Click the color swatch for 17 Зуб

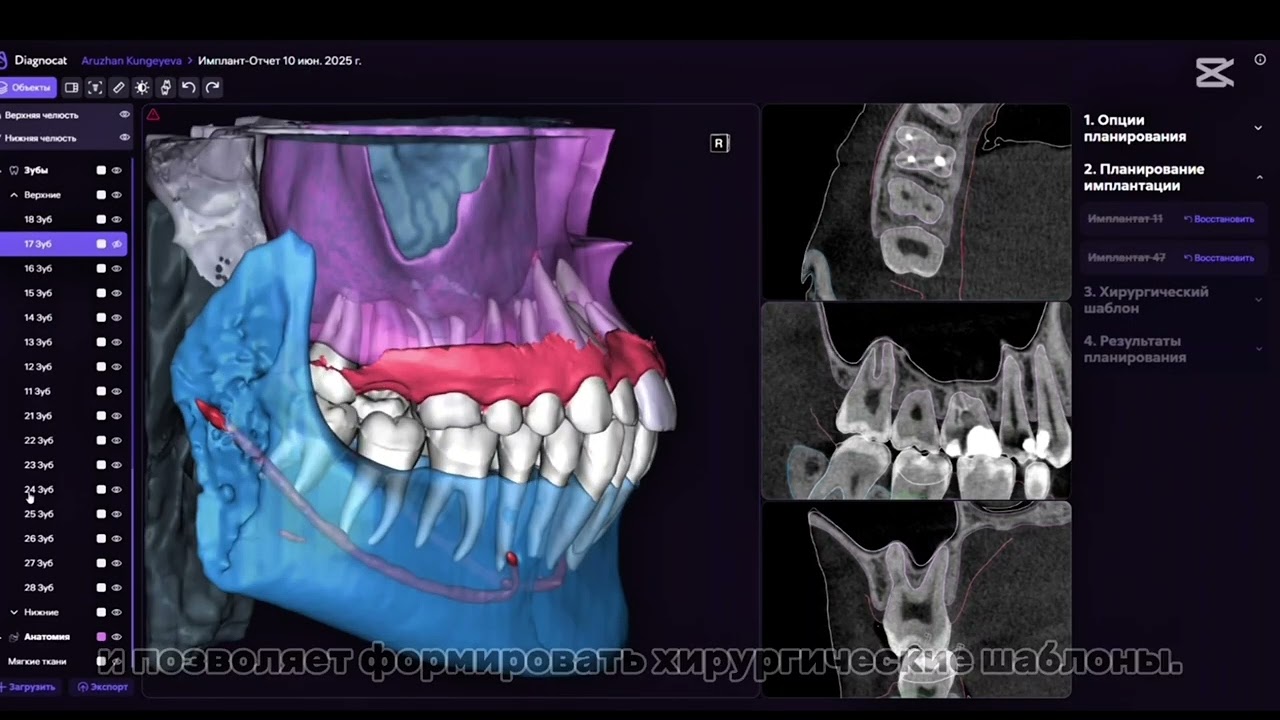tap(101, 244)
